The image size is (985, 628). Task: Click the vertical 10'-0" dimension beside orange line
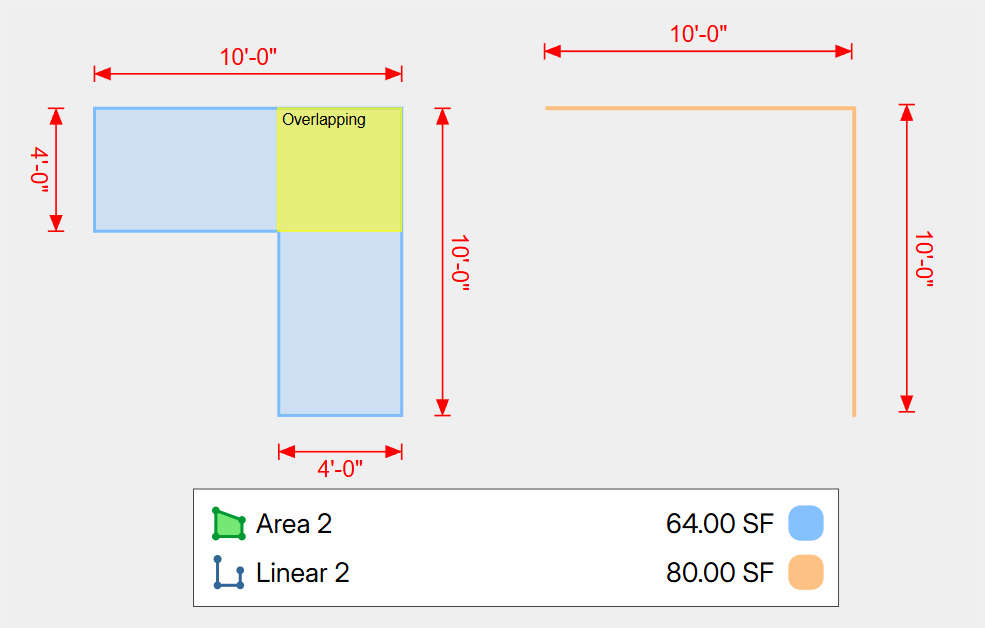pos(924,259)
